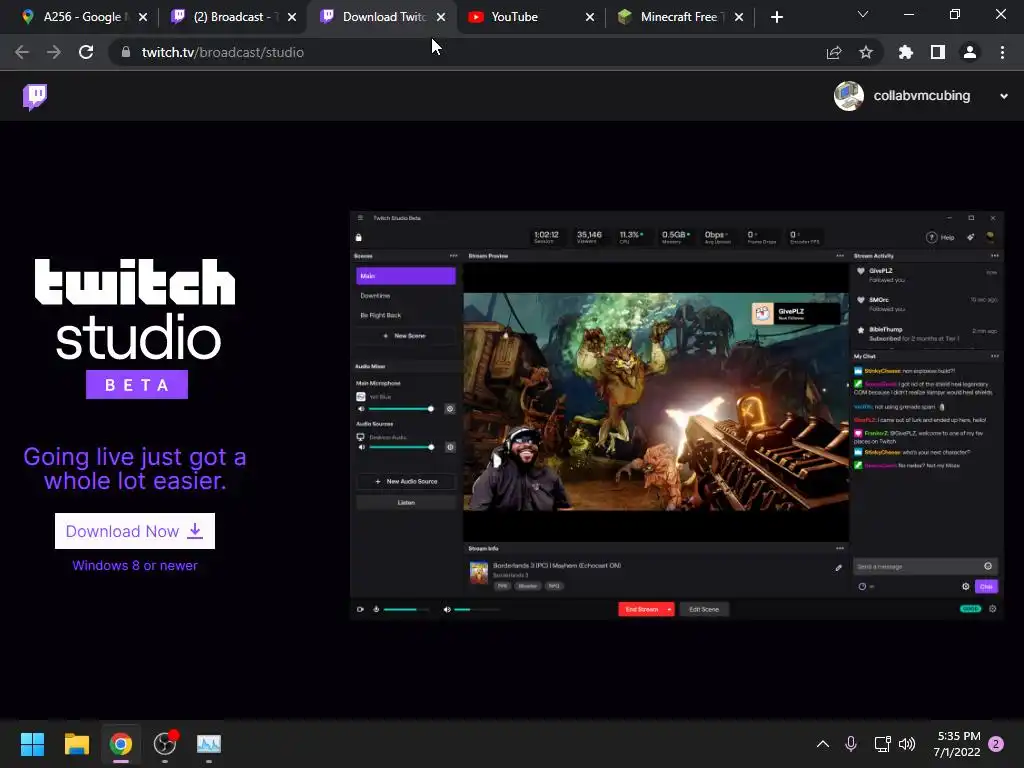Close the Download Twitch tab
Screen dimensions: 1024x768
coord(441,17)
